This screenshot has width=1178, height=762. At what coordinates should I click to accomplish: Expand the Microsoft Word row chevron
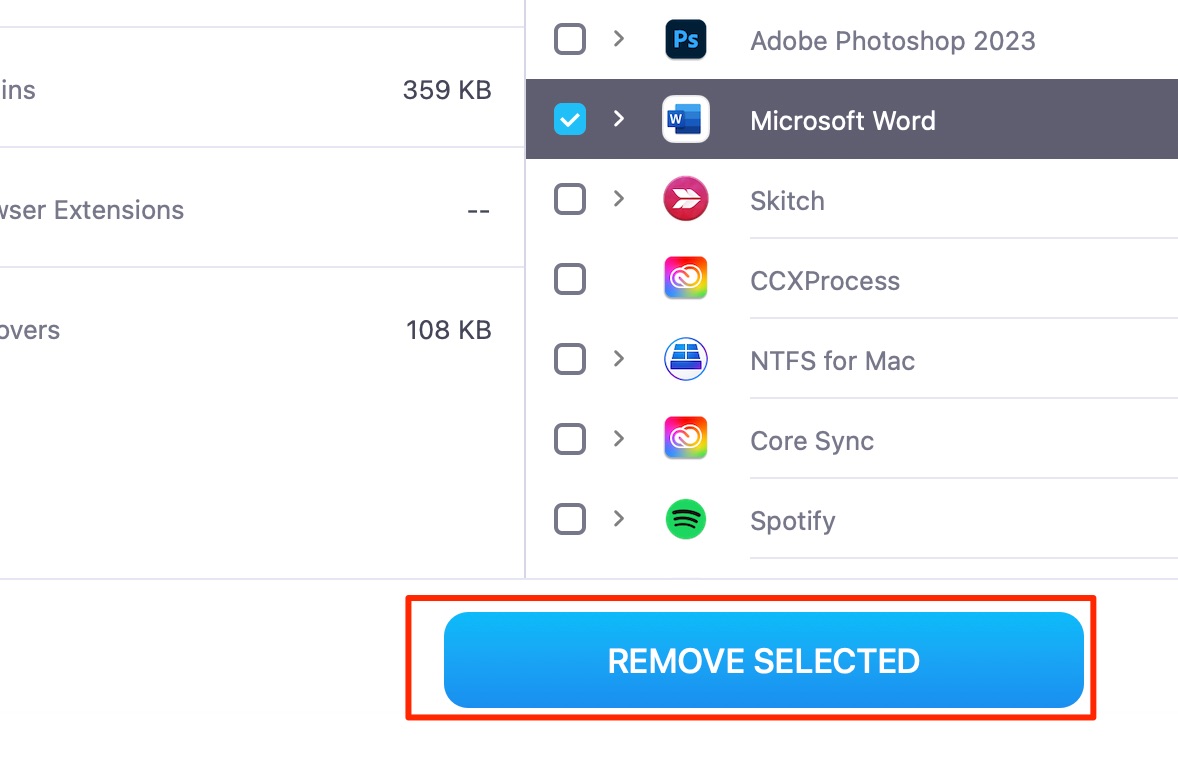[x=618, y=119]
